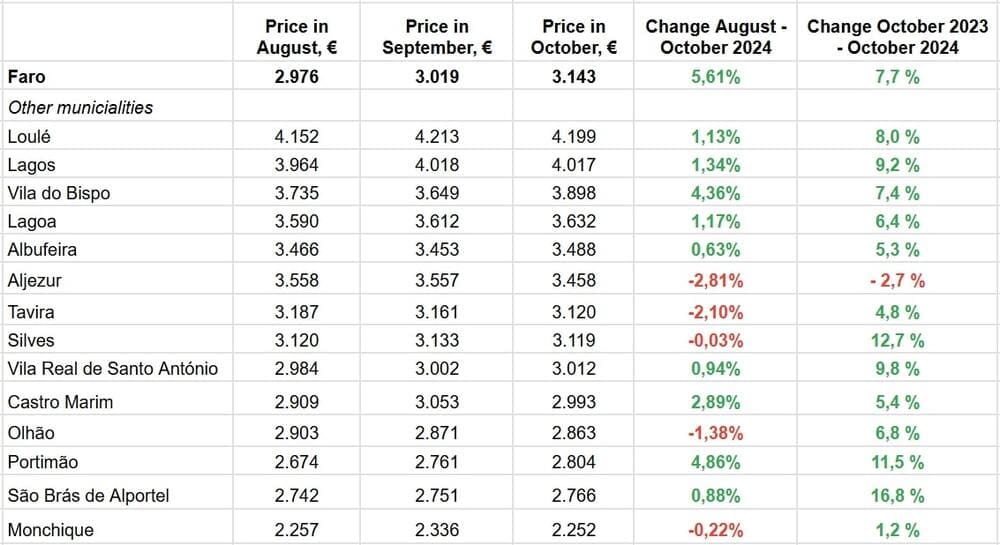Image resolution: width=1000 pixels, height=545 pixels.
Task: Select Castro Marim September price 3.053
Action: [437, 402]
